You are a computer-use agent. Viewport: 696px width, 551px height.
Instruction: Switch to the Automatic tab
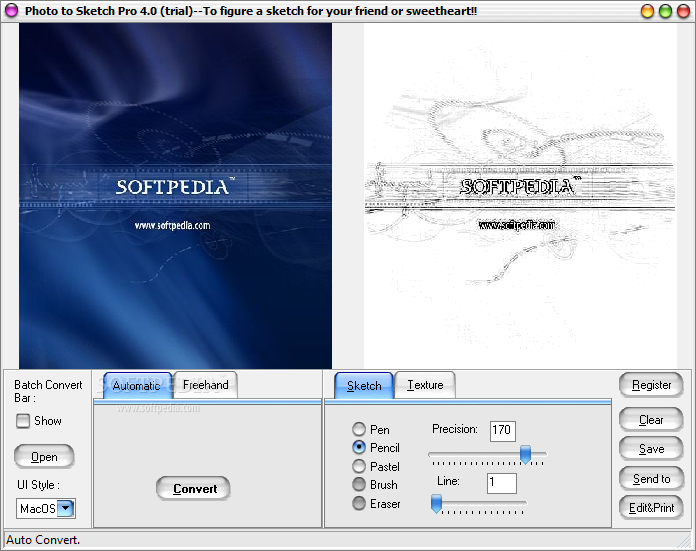pyautogui.click(x=137, y=385)
